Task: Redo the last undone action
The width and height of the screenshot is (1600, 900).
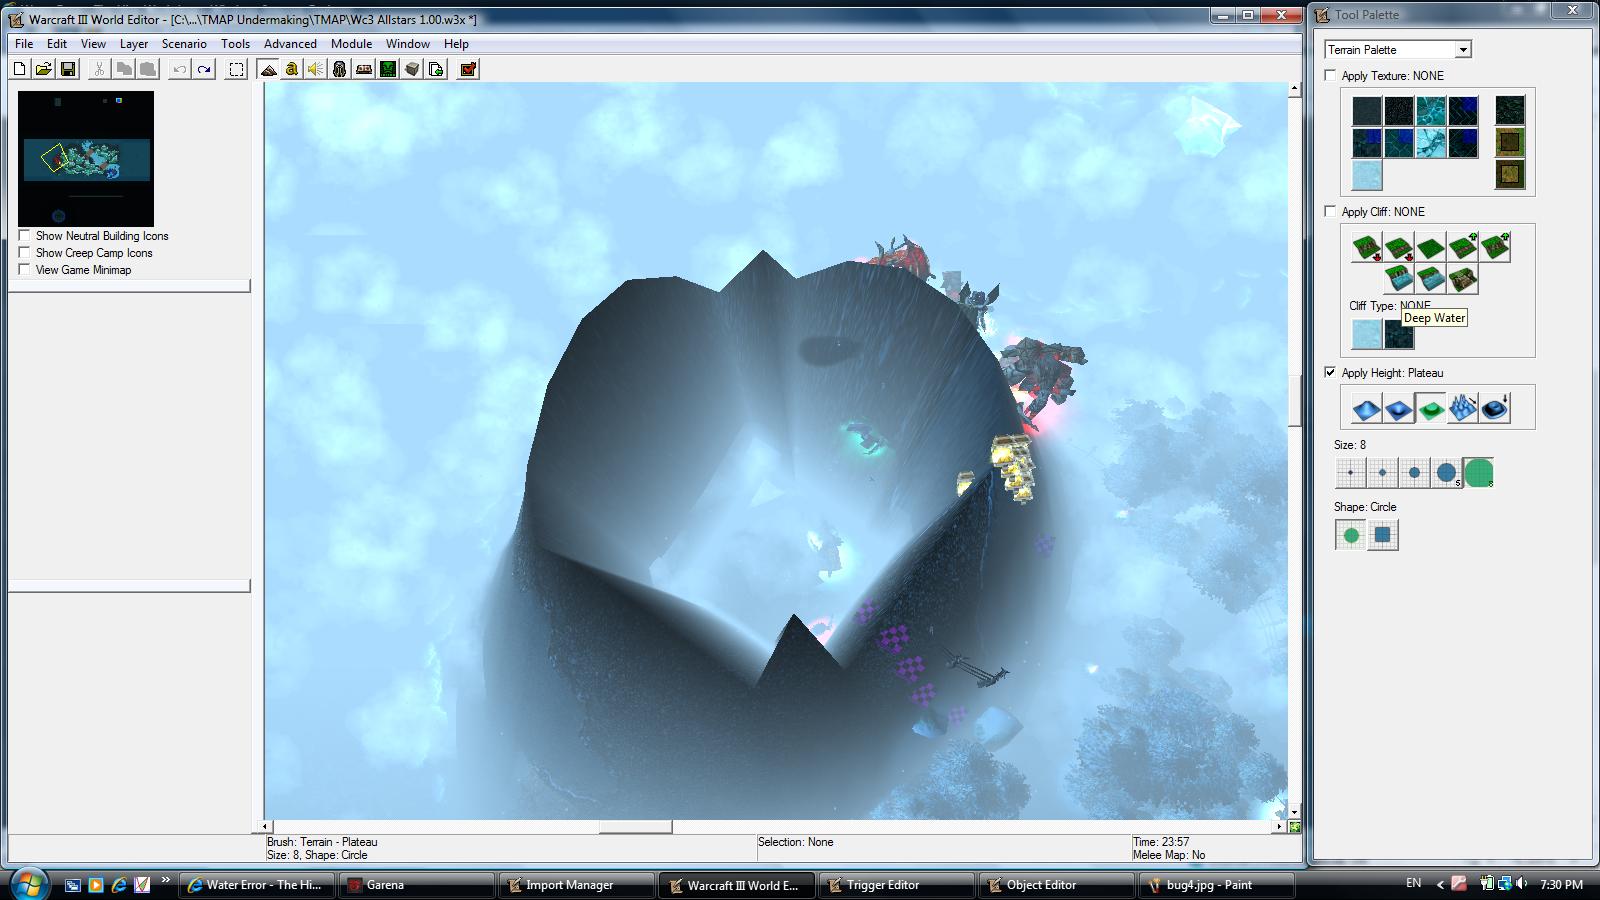Action: tap(204, 69)
